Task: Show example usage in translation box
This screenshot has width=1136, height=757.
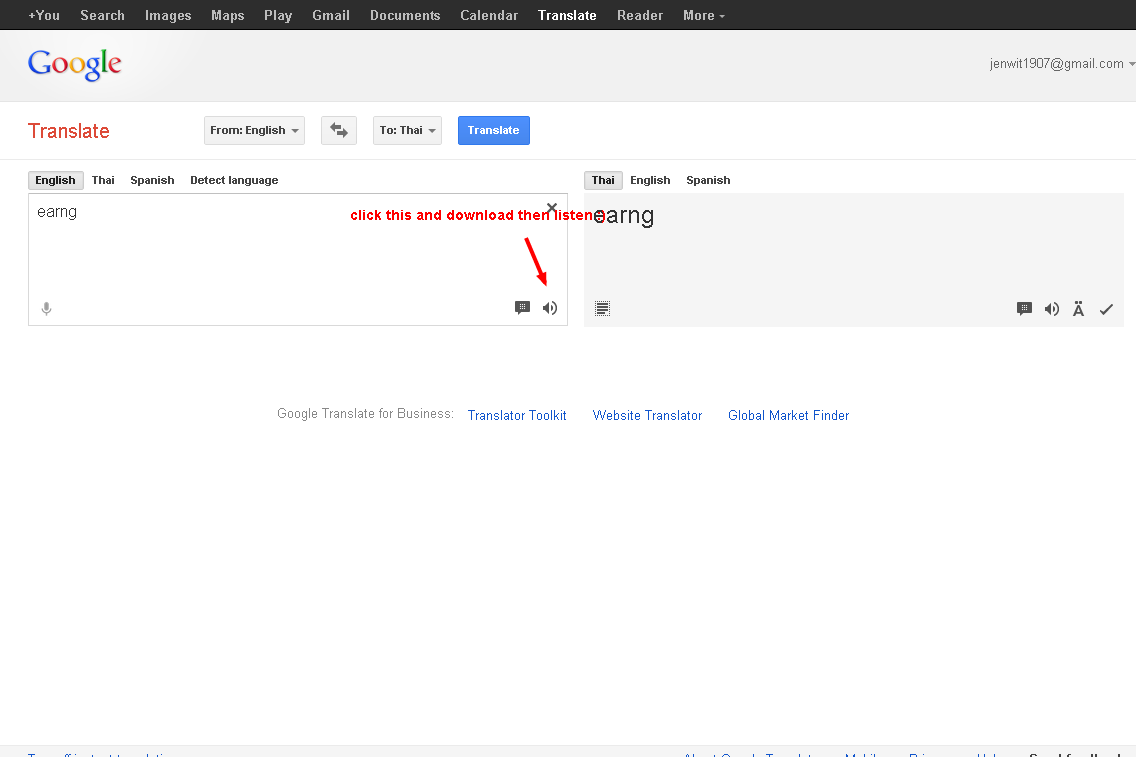Action: (1024, 309)
